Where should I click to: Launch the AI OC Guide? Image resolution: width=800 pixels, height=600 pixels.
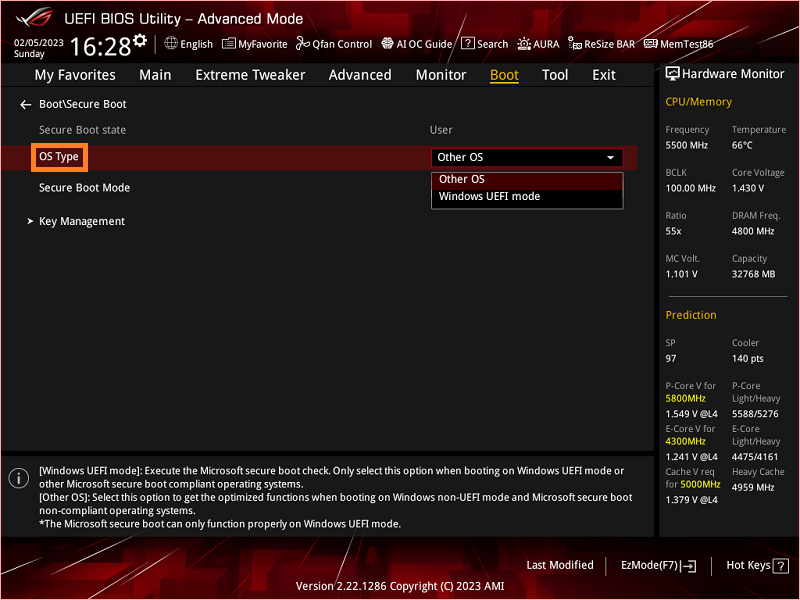416,44
